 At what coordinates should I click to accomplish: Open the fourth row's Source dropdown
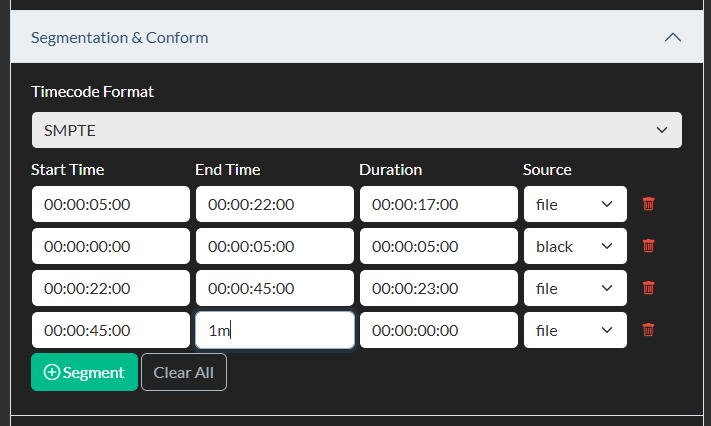[x=575, y=330]
